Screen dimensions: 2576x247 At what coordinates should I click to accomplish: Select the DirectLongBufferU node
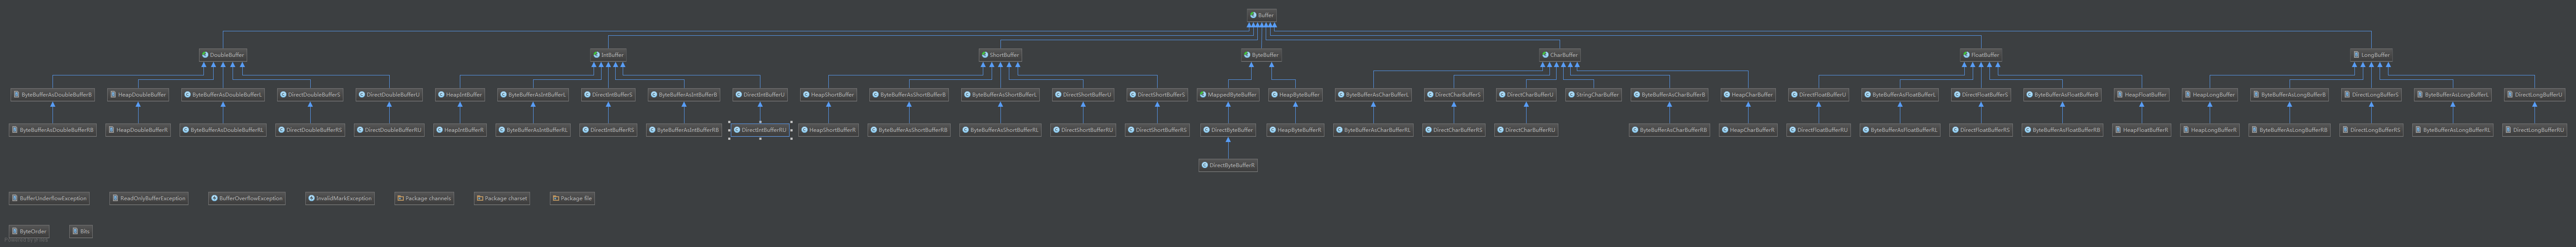[2535, 95]
